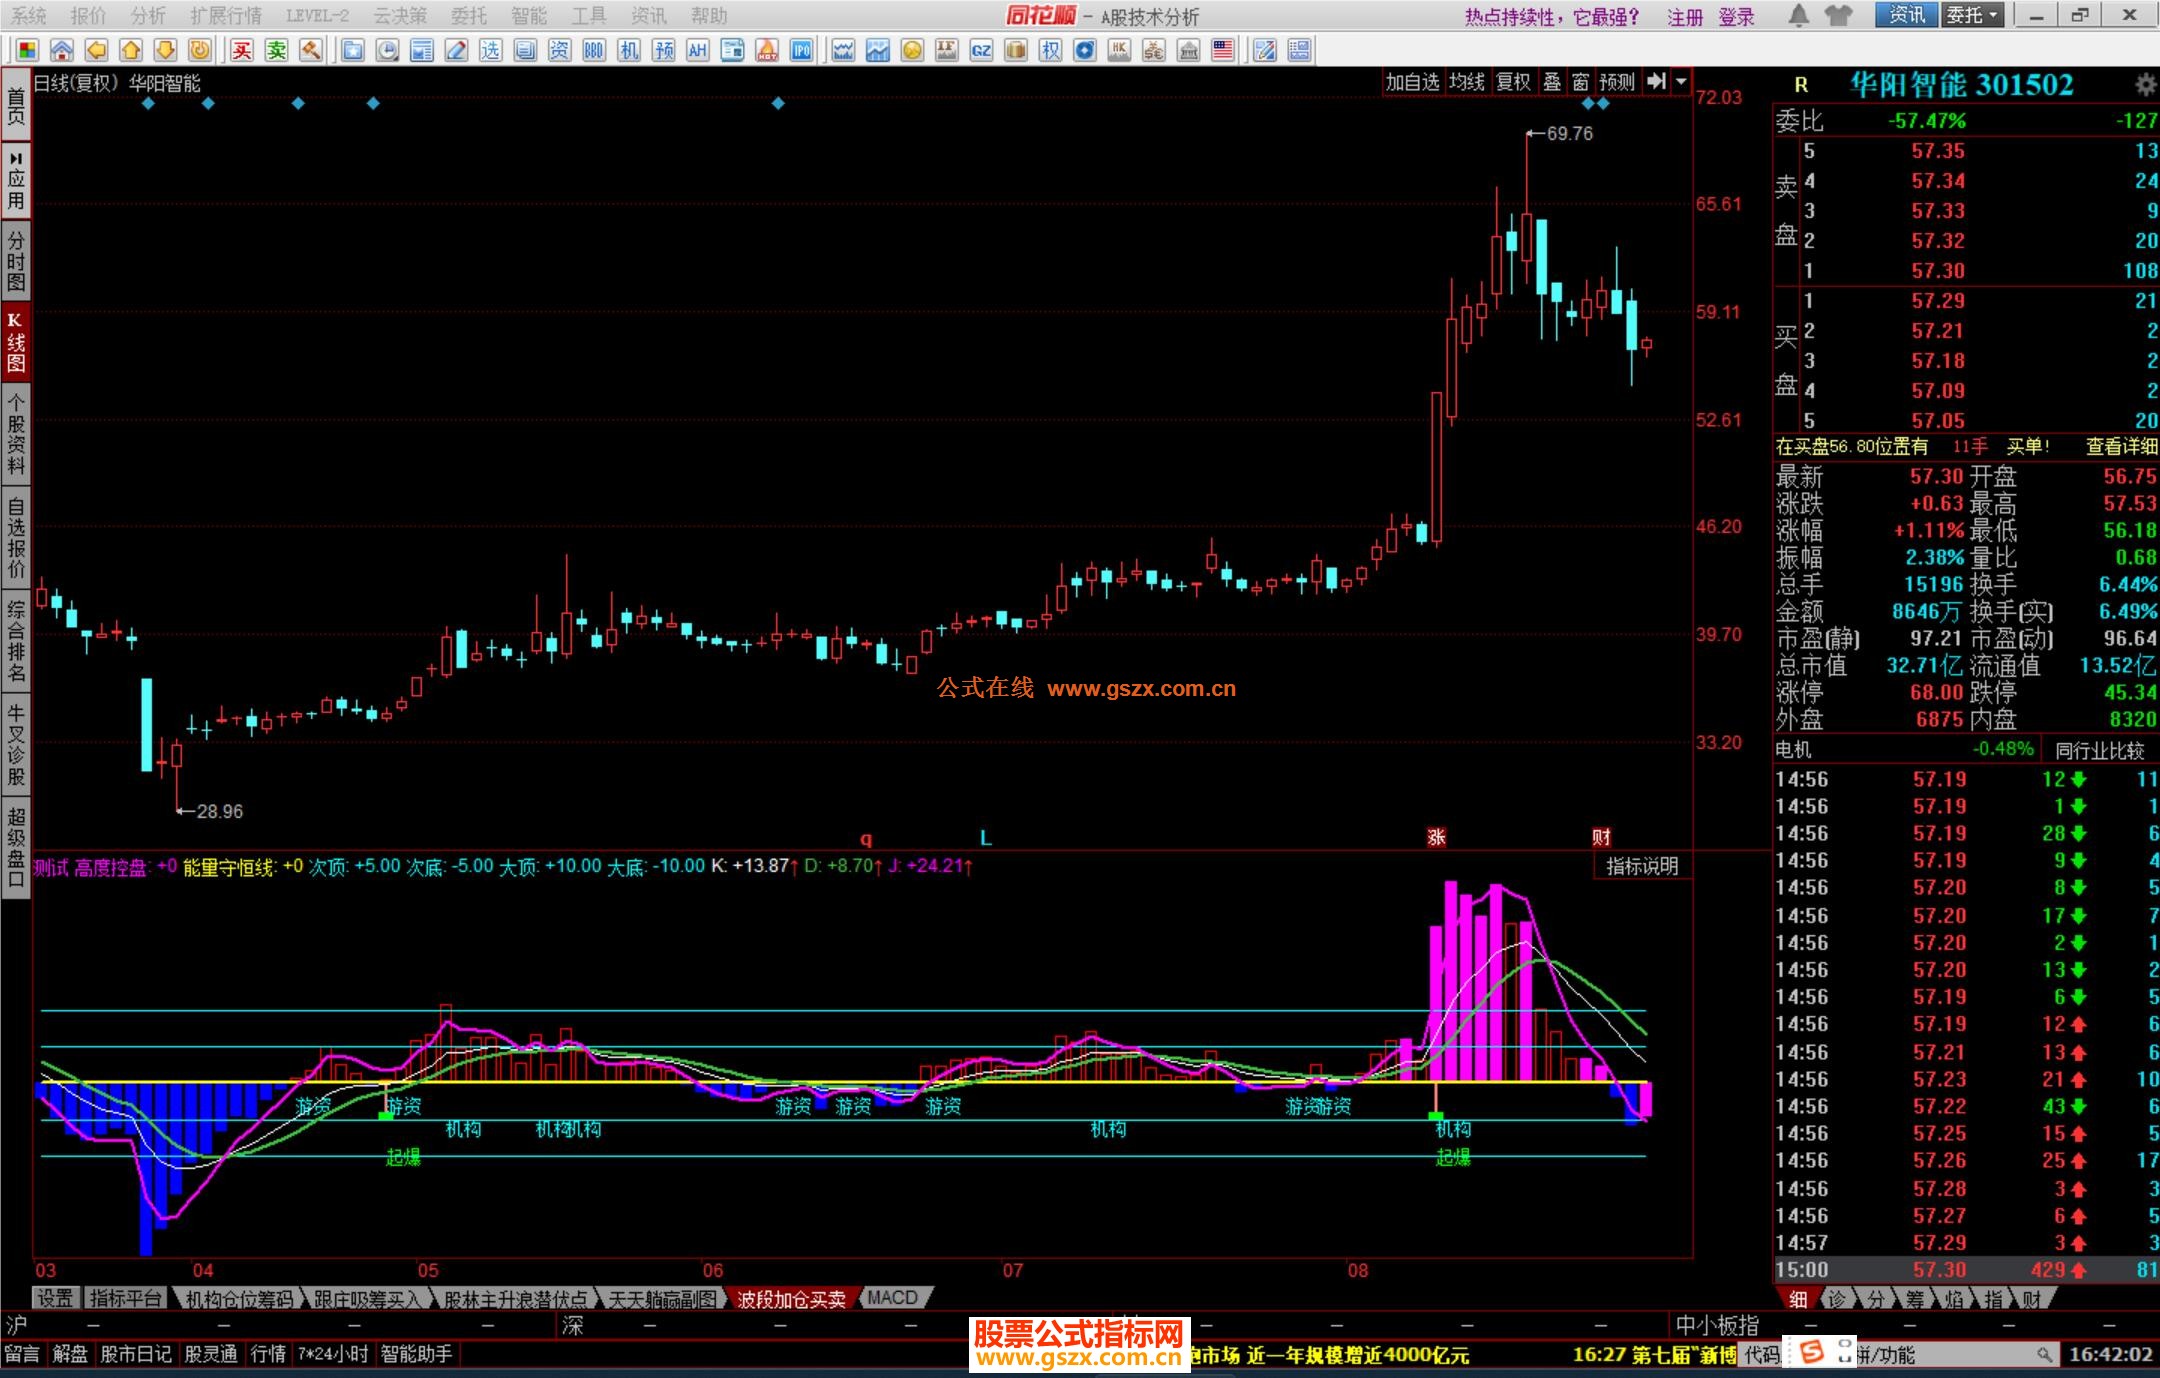Click the 指标说明 button
The width and height of the screenshot is (2160, 1378).
point(1641,866)
